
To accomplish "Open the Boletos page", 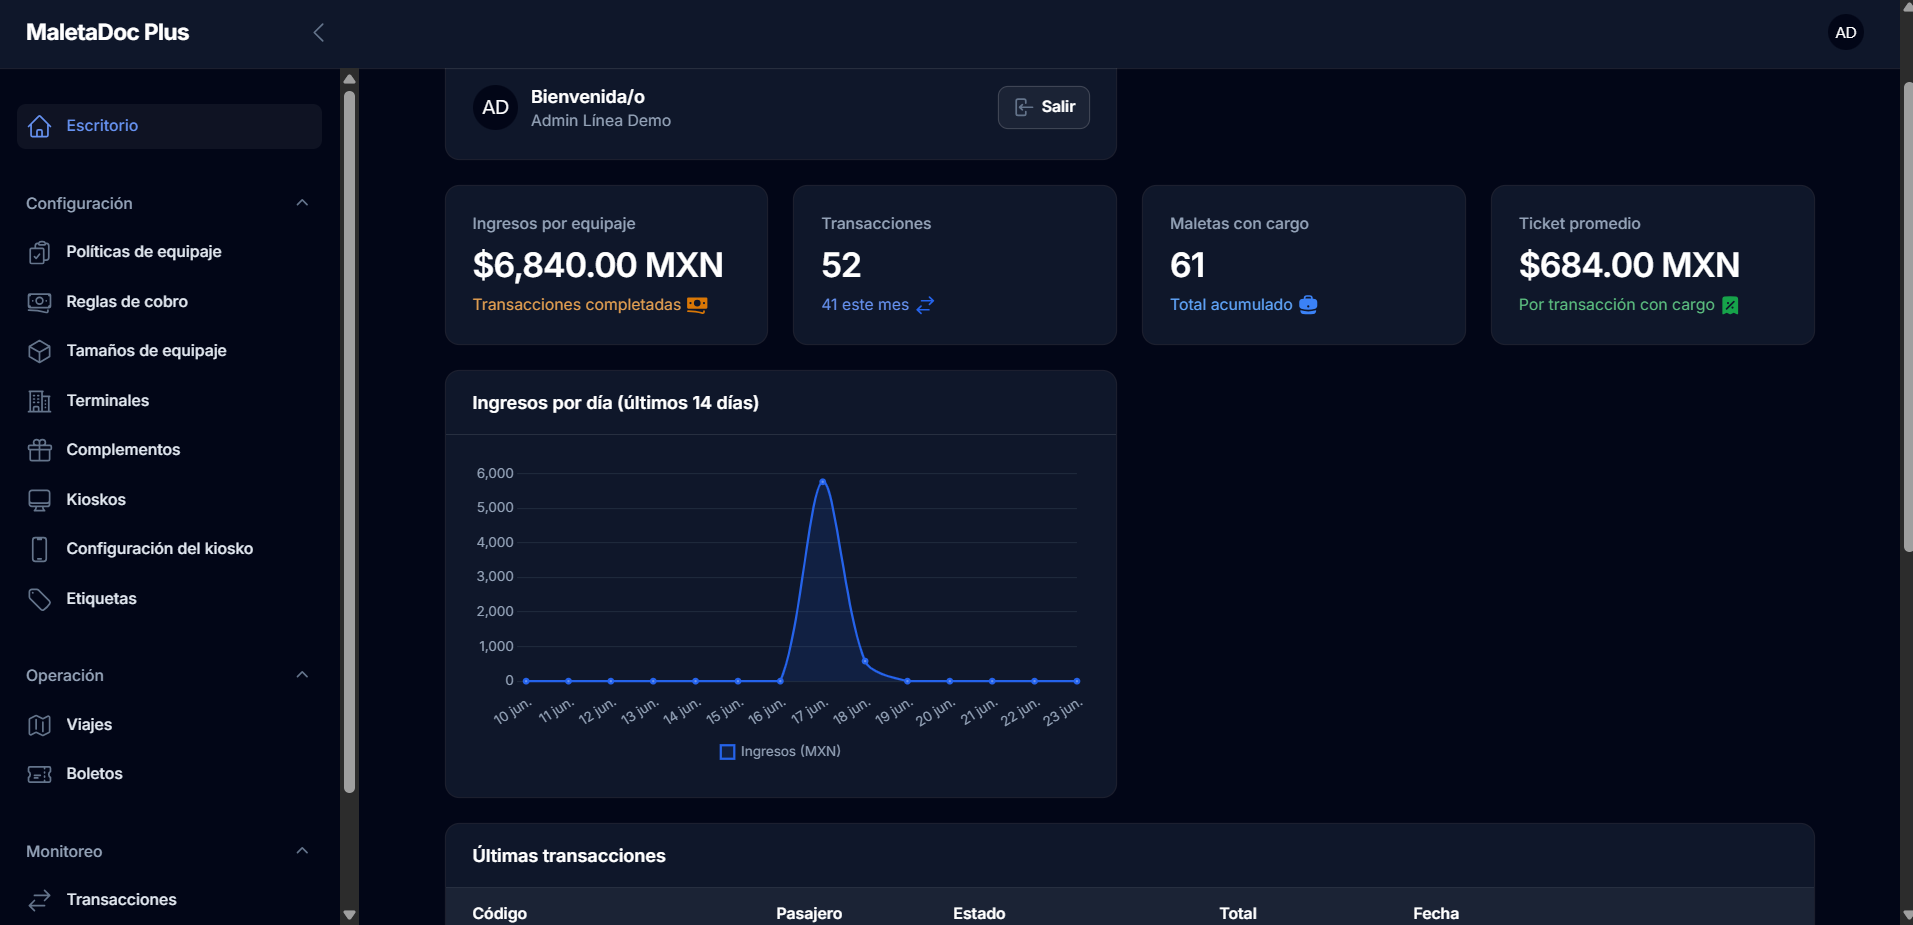I will [169, 774].
